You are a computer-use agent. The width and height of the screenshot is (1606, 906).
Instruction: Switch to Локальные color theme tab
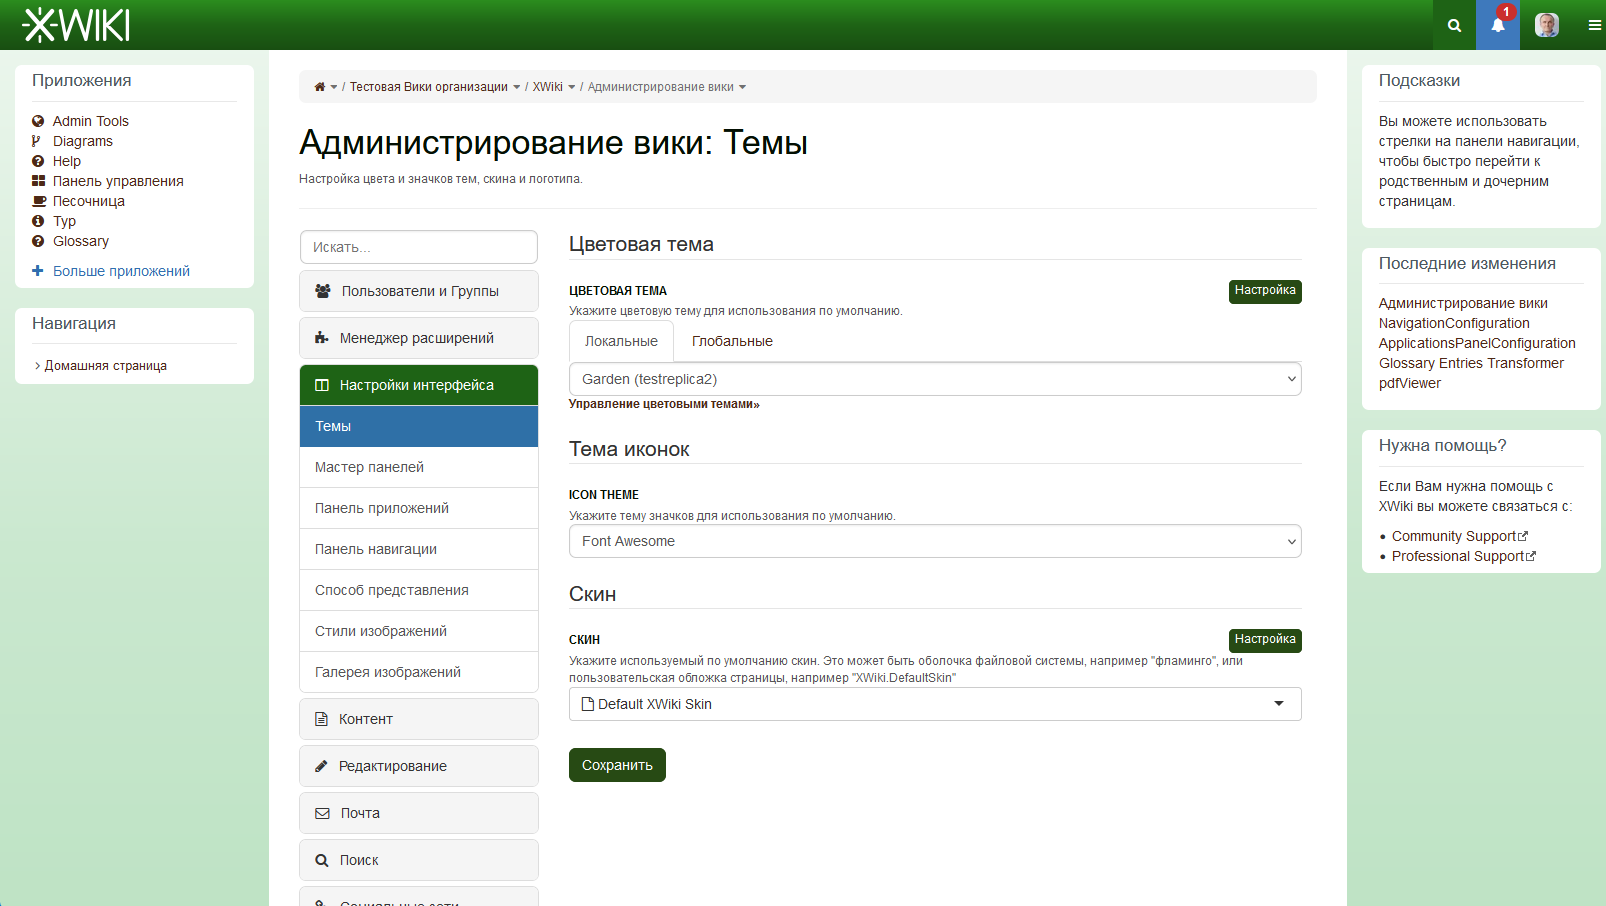tap(621, 341)
